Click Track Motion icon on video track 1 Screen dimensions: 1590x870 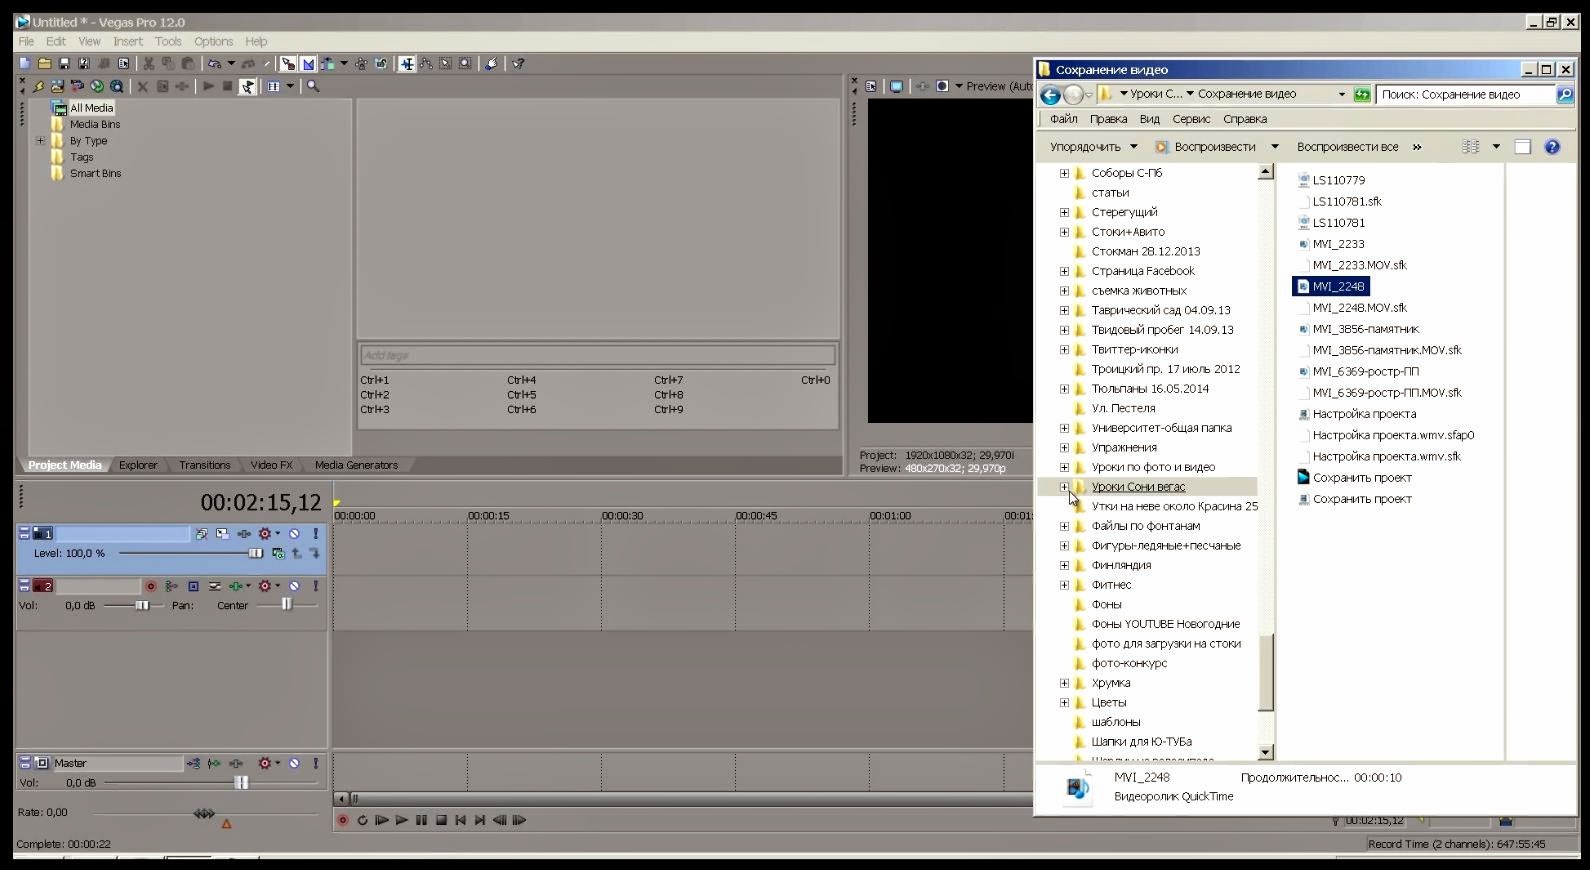coord(222,534)
